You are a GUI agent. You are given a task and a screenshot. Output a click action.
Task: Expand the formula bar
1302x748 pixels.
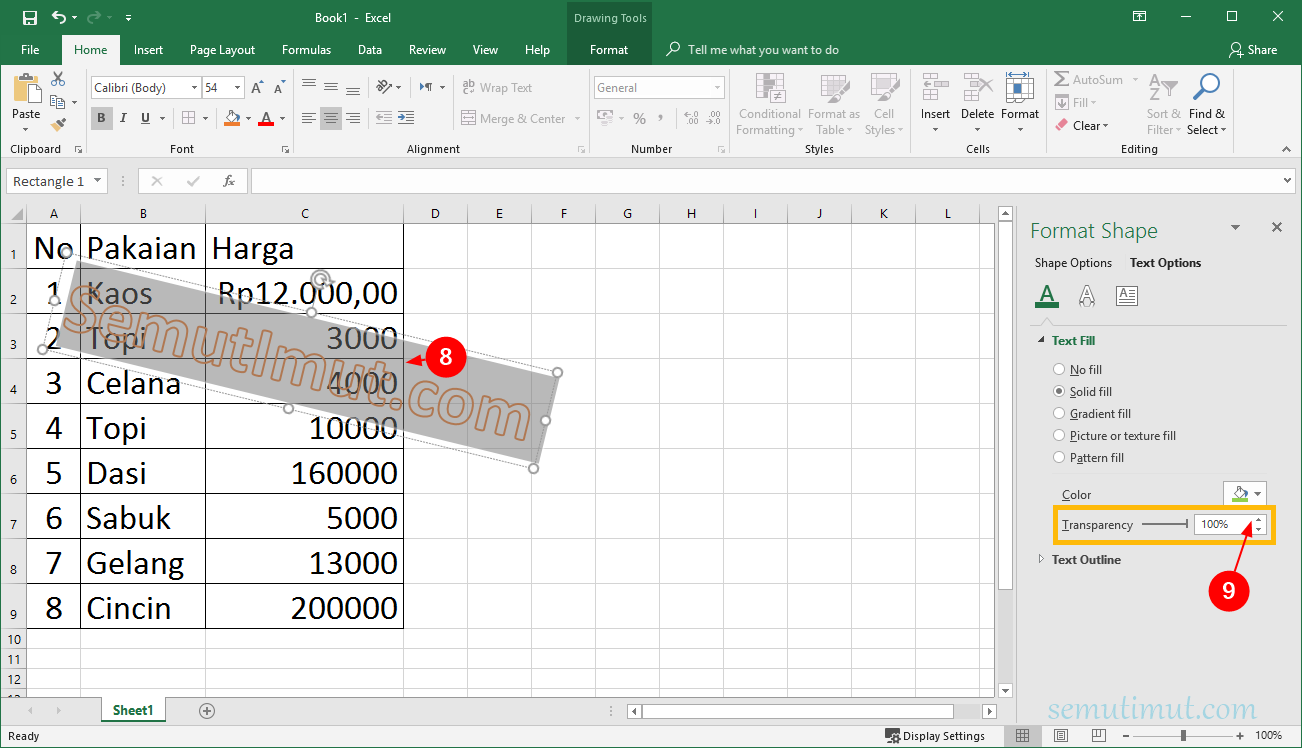coord(1287,181)
